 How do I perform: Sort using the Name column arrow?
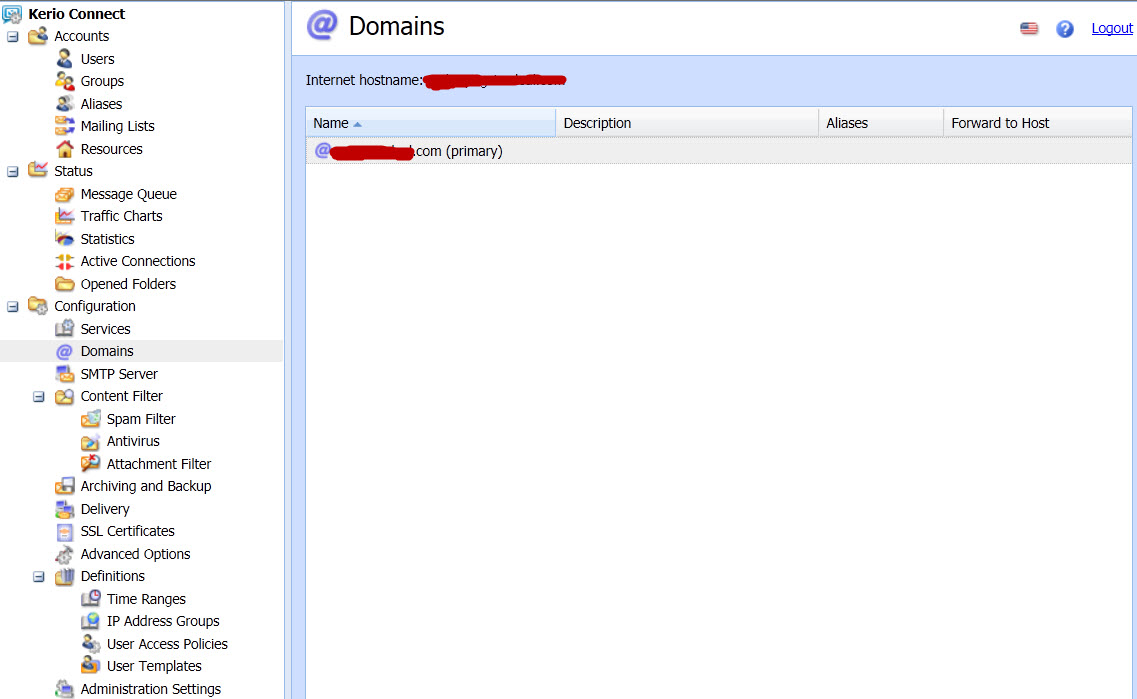357,124
